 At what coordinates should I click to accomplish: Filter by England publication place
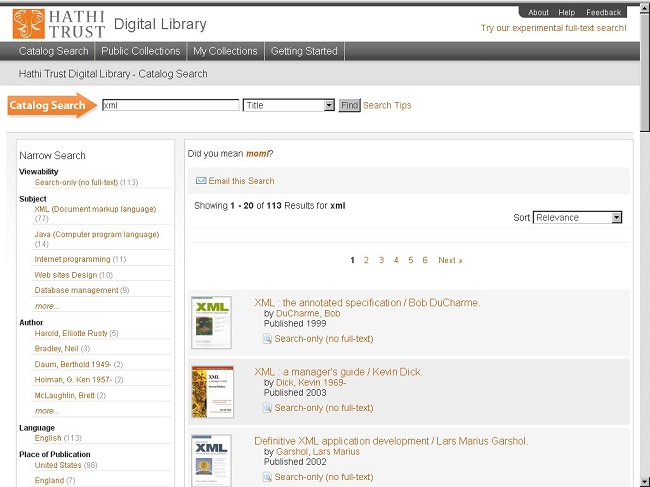[49, 480]
